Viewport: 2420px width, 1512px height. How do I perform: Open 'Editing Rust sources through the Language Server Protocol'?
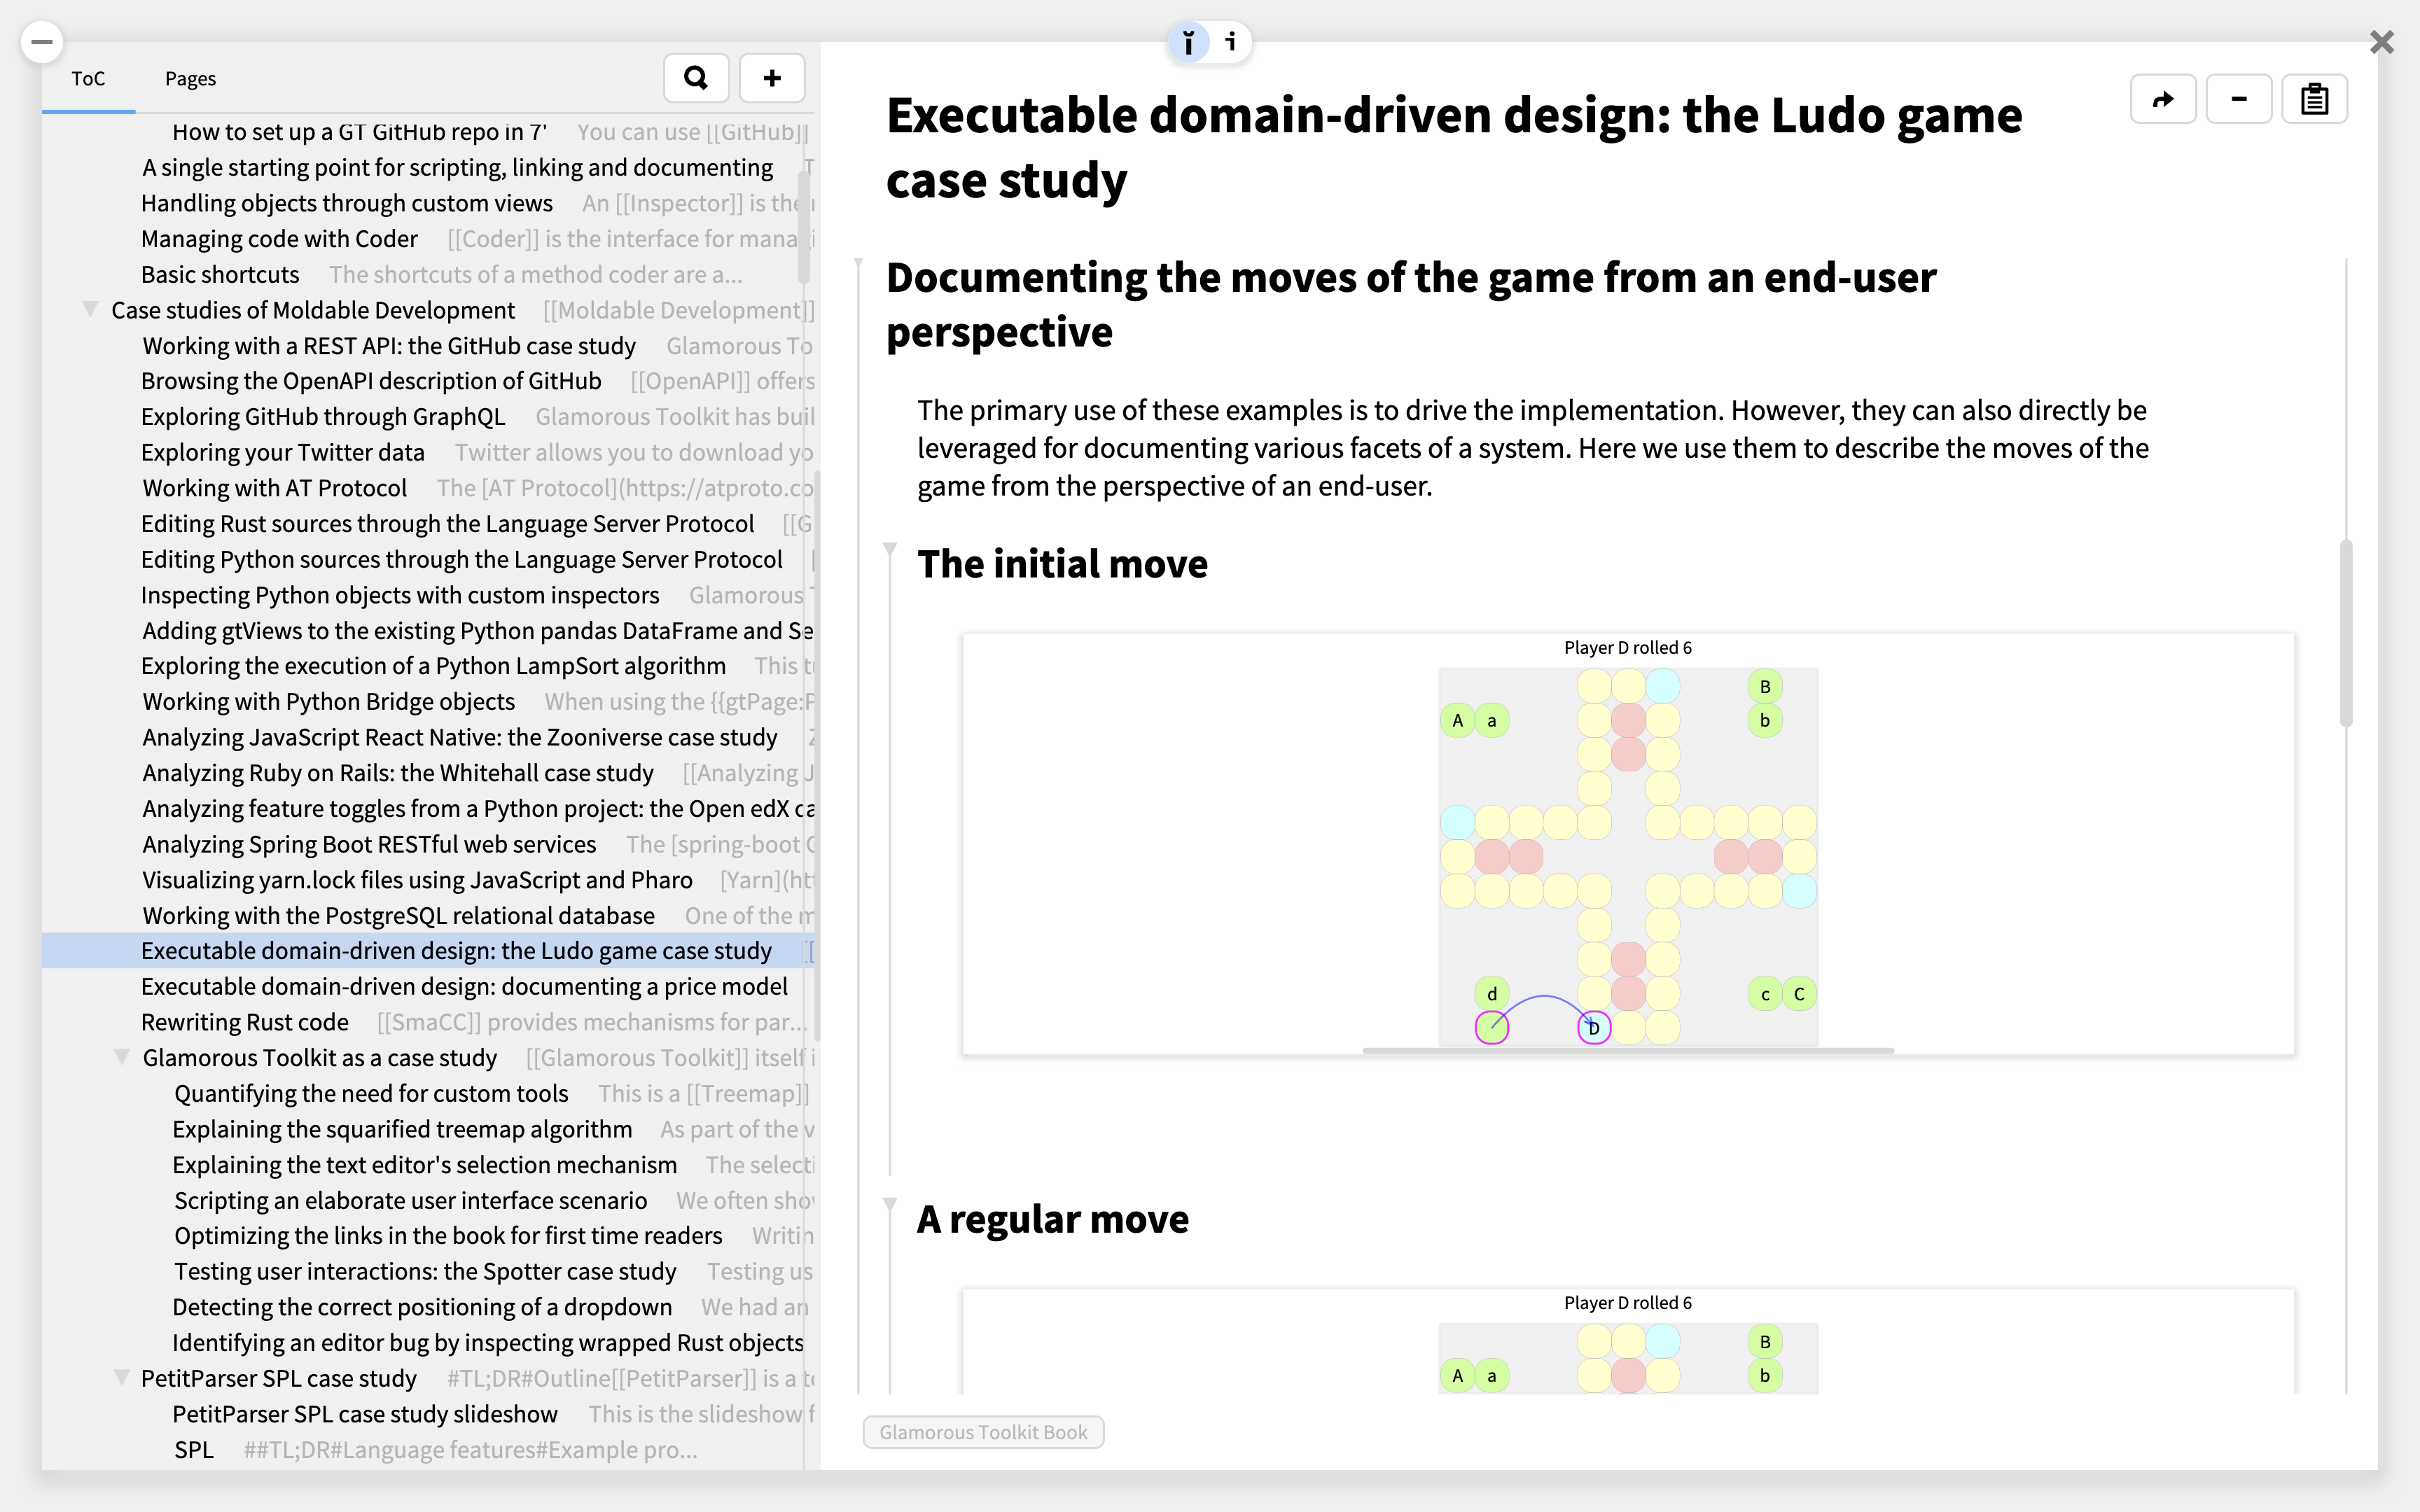447,524
